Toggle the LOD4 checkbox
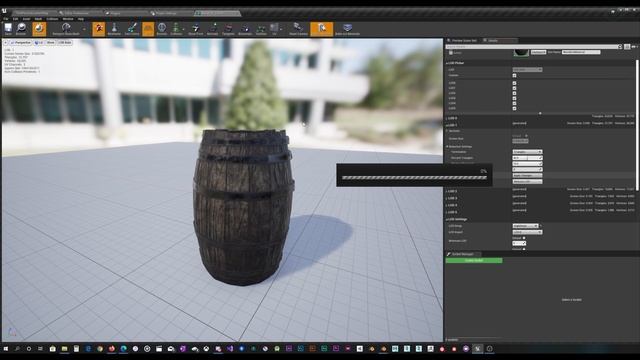This screenshot has height=360, width=640. click(x=514, y=103)
